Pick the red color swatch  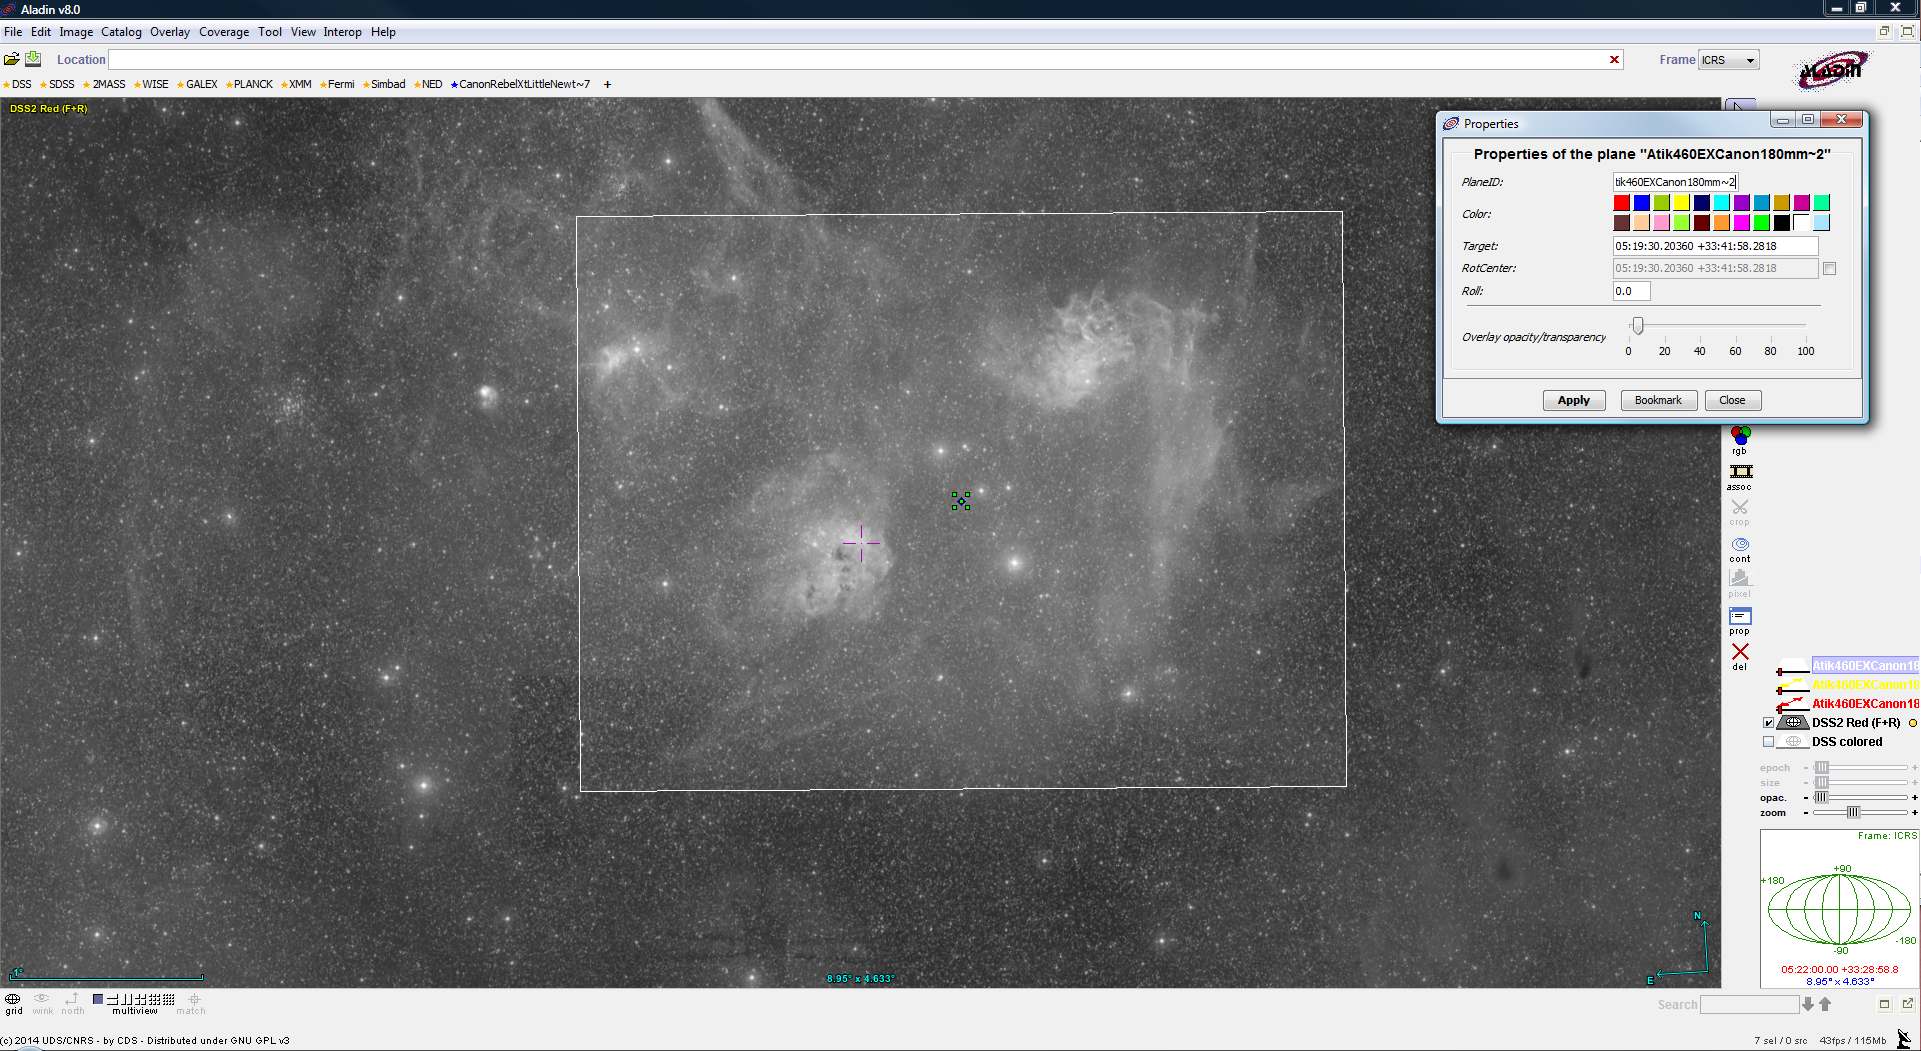[1621, 203]
